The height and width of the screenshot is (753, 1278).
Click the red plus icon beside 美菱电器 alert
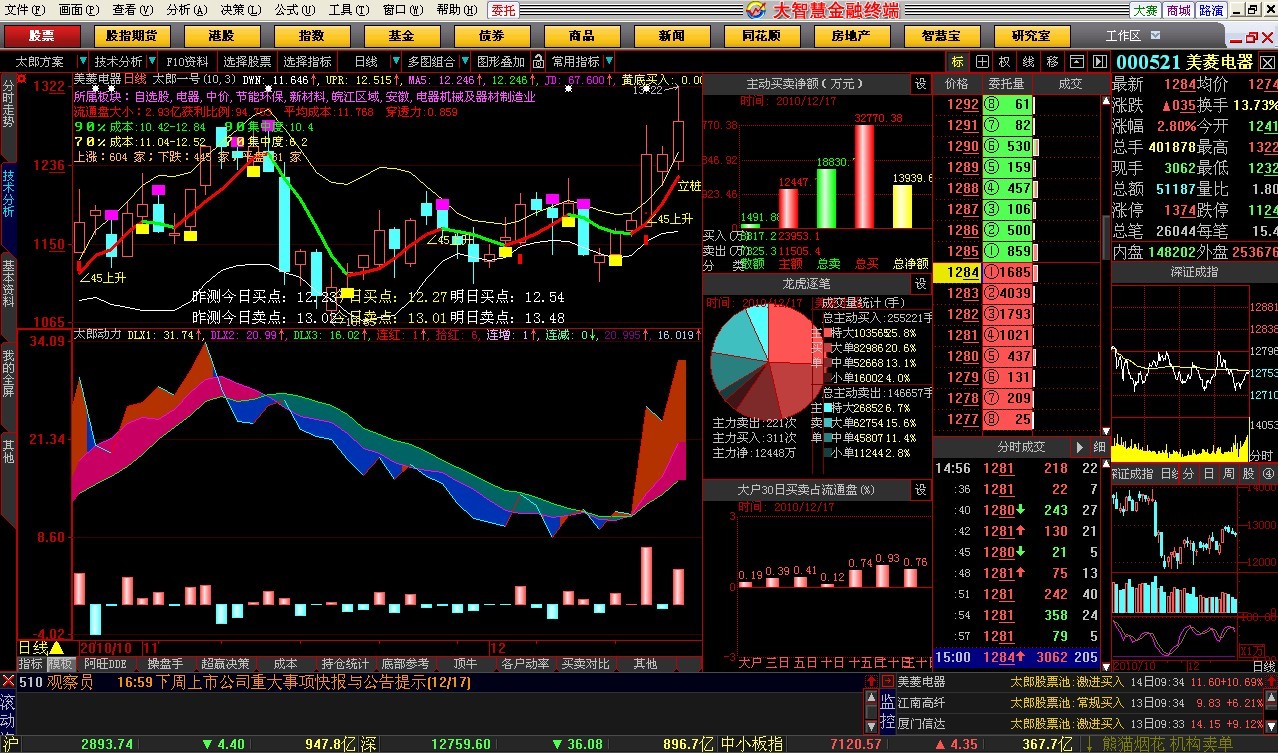887,681
